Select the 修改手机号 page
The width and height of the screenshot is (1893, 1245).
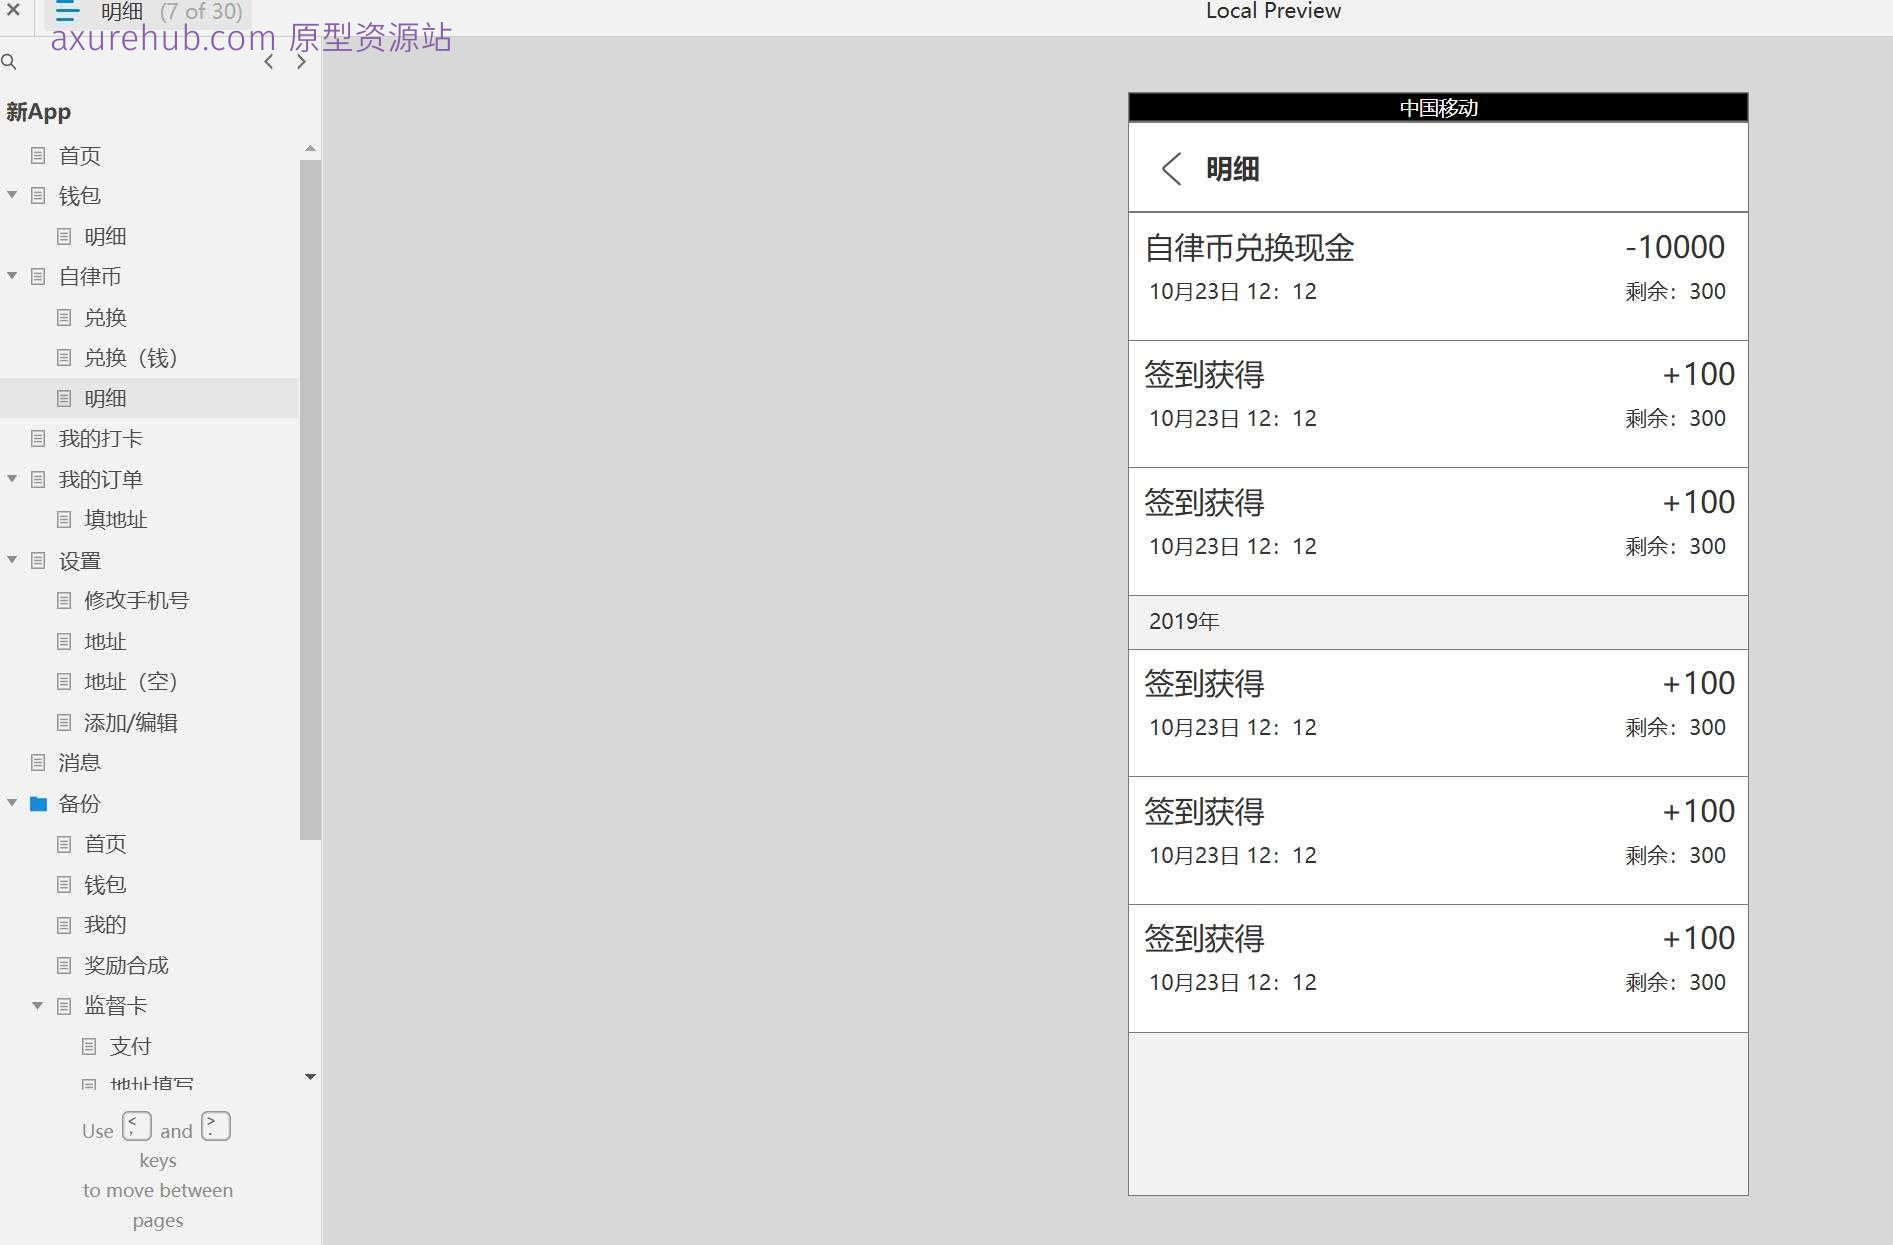click(x=136, y=600)
